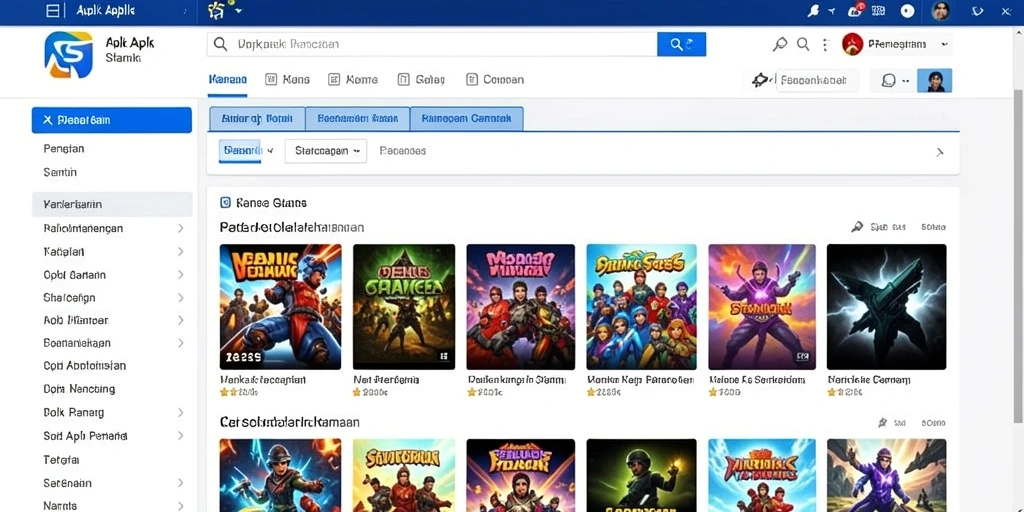This screenshot has height=512, width=1024.
Task: Click the magnifier icon inside search box
Action: tap(221, 44)
